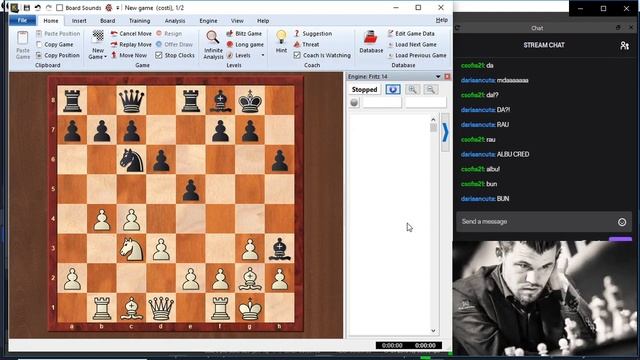Open the Help tab next to View
Screen dimensions: 640x360
263,21
